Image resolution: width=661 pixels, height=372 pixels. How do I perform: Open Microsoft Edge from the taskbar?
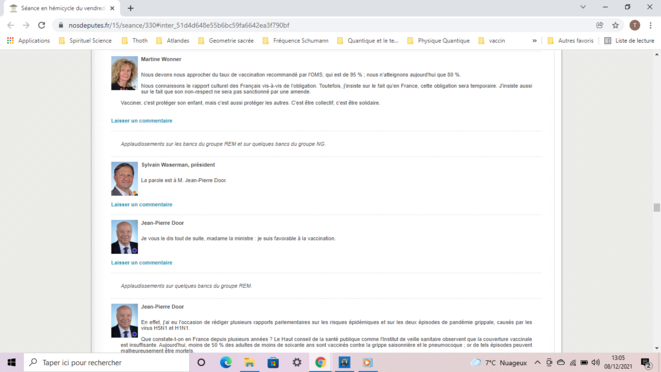point(226,362)
